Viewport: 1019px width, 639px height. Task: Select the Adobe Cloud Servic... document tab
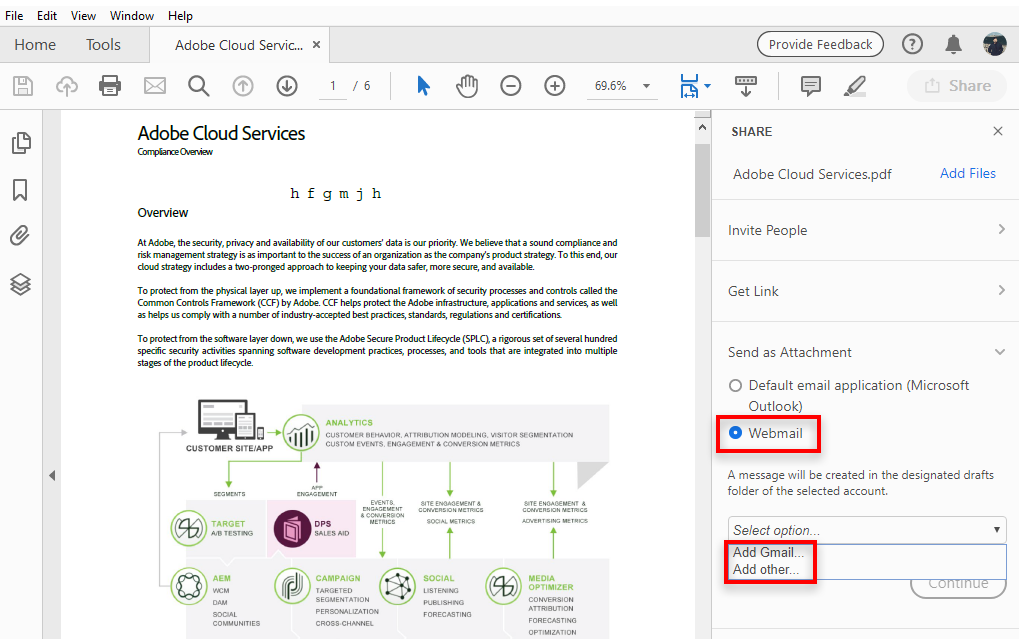click(239, 46)
